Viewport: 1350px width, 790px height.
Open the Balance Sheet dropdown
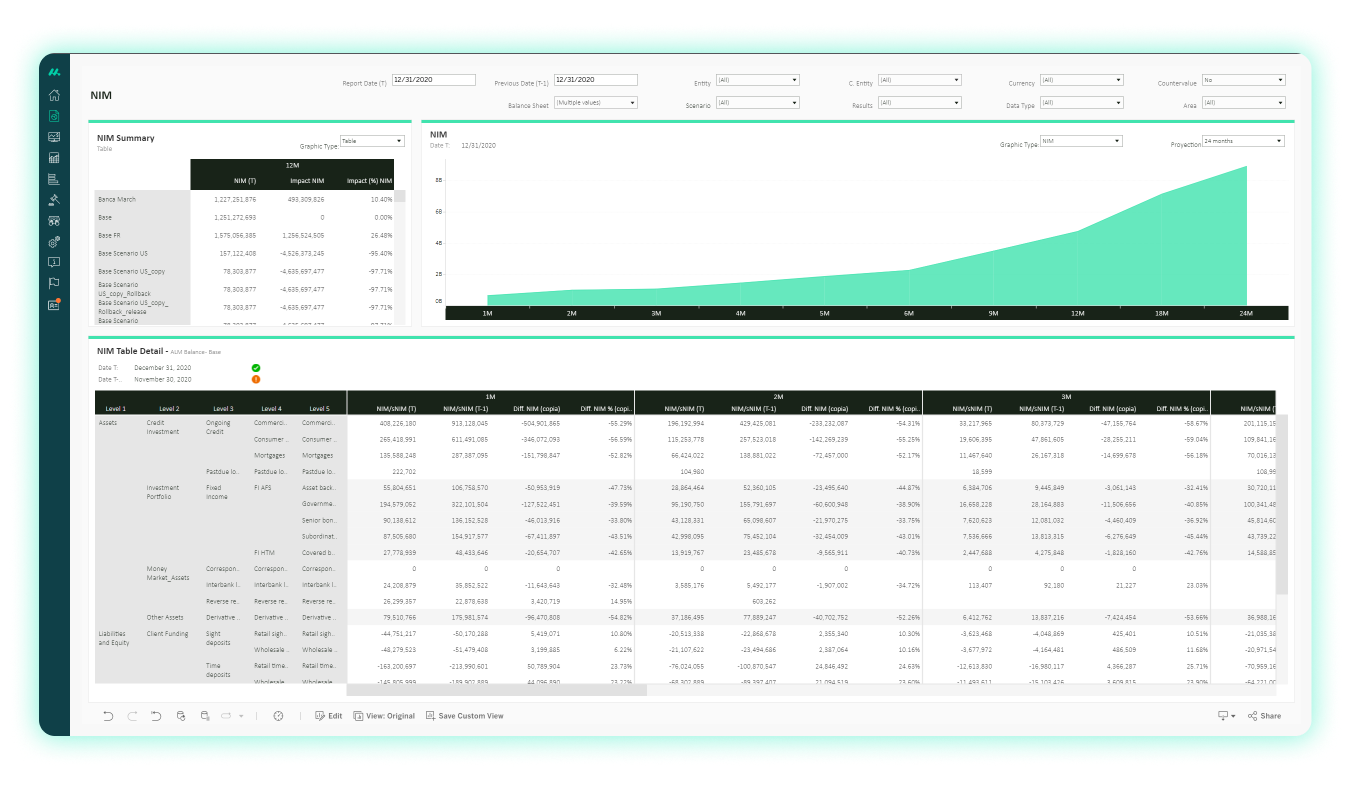coord(595,102)
